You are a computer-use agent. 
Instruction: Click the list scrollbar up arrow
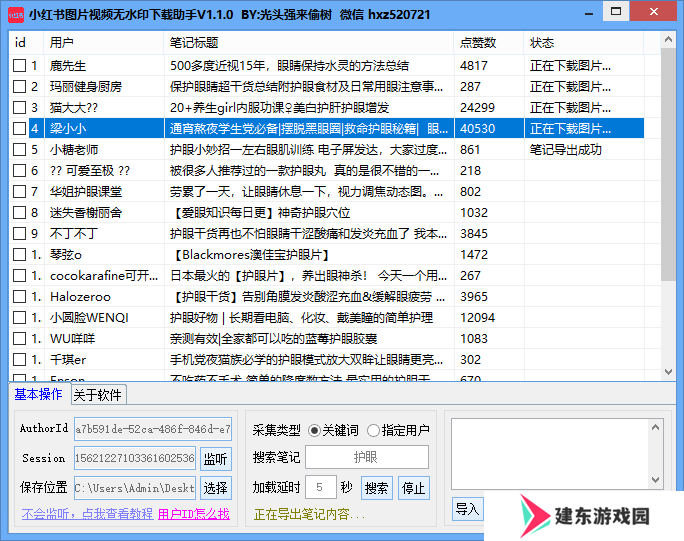click(x=668, y=40)
